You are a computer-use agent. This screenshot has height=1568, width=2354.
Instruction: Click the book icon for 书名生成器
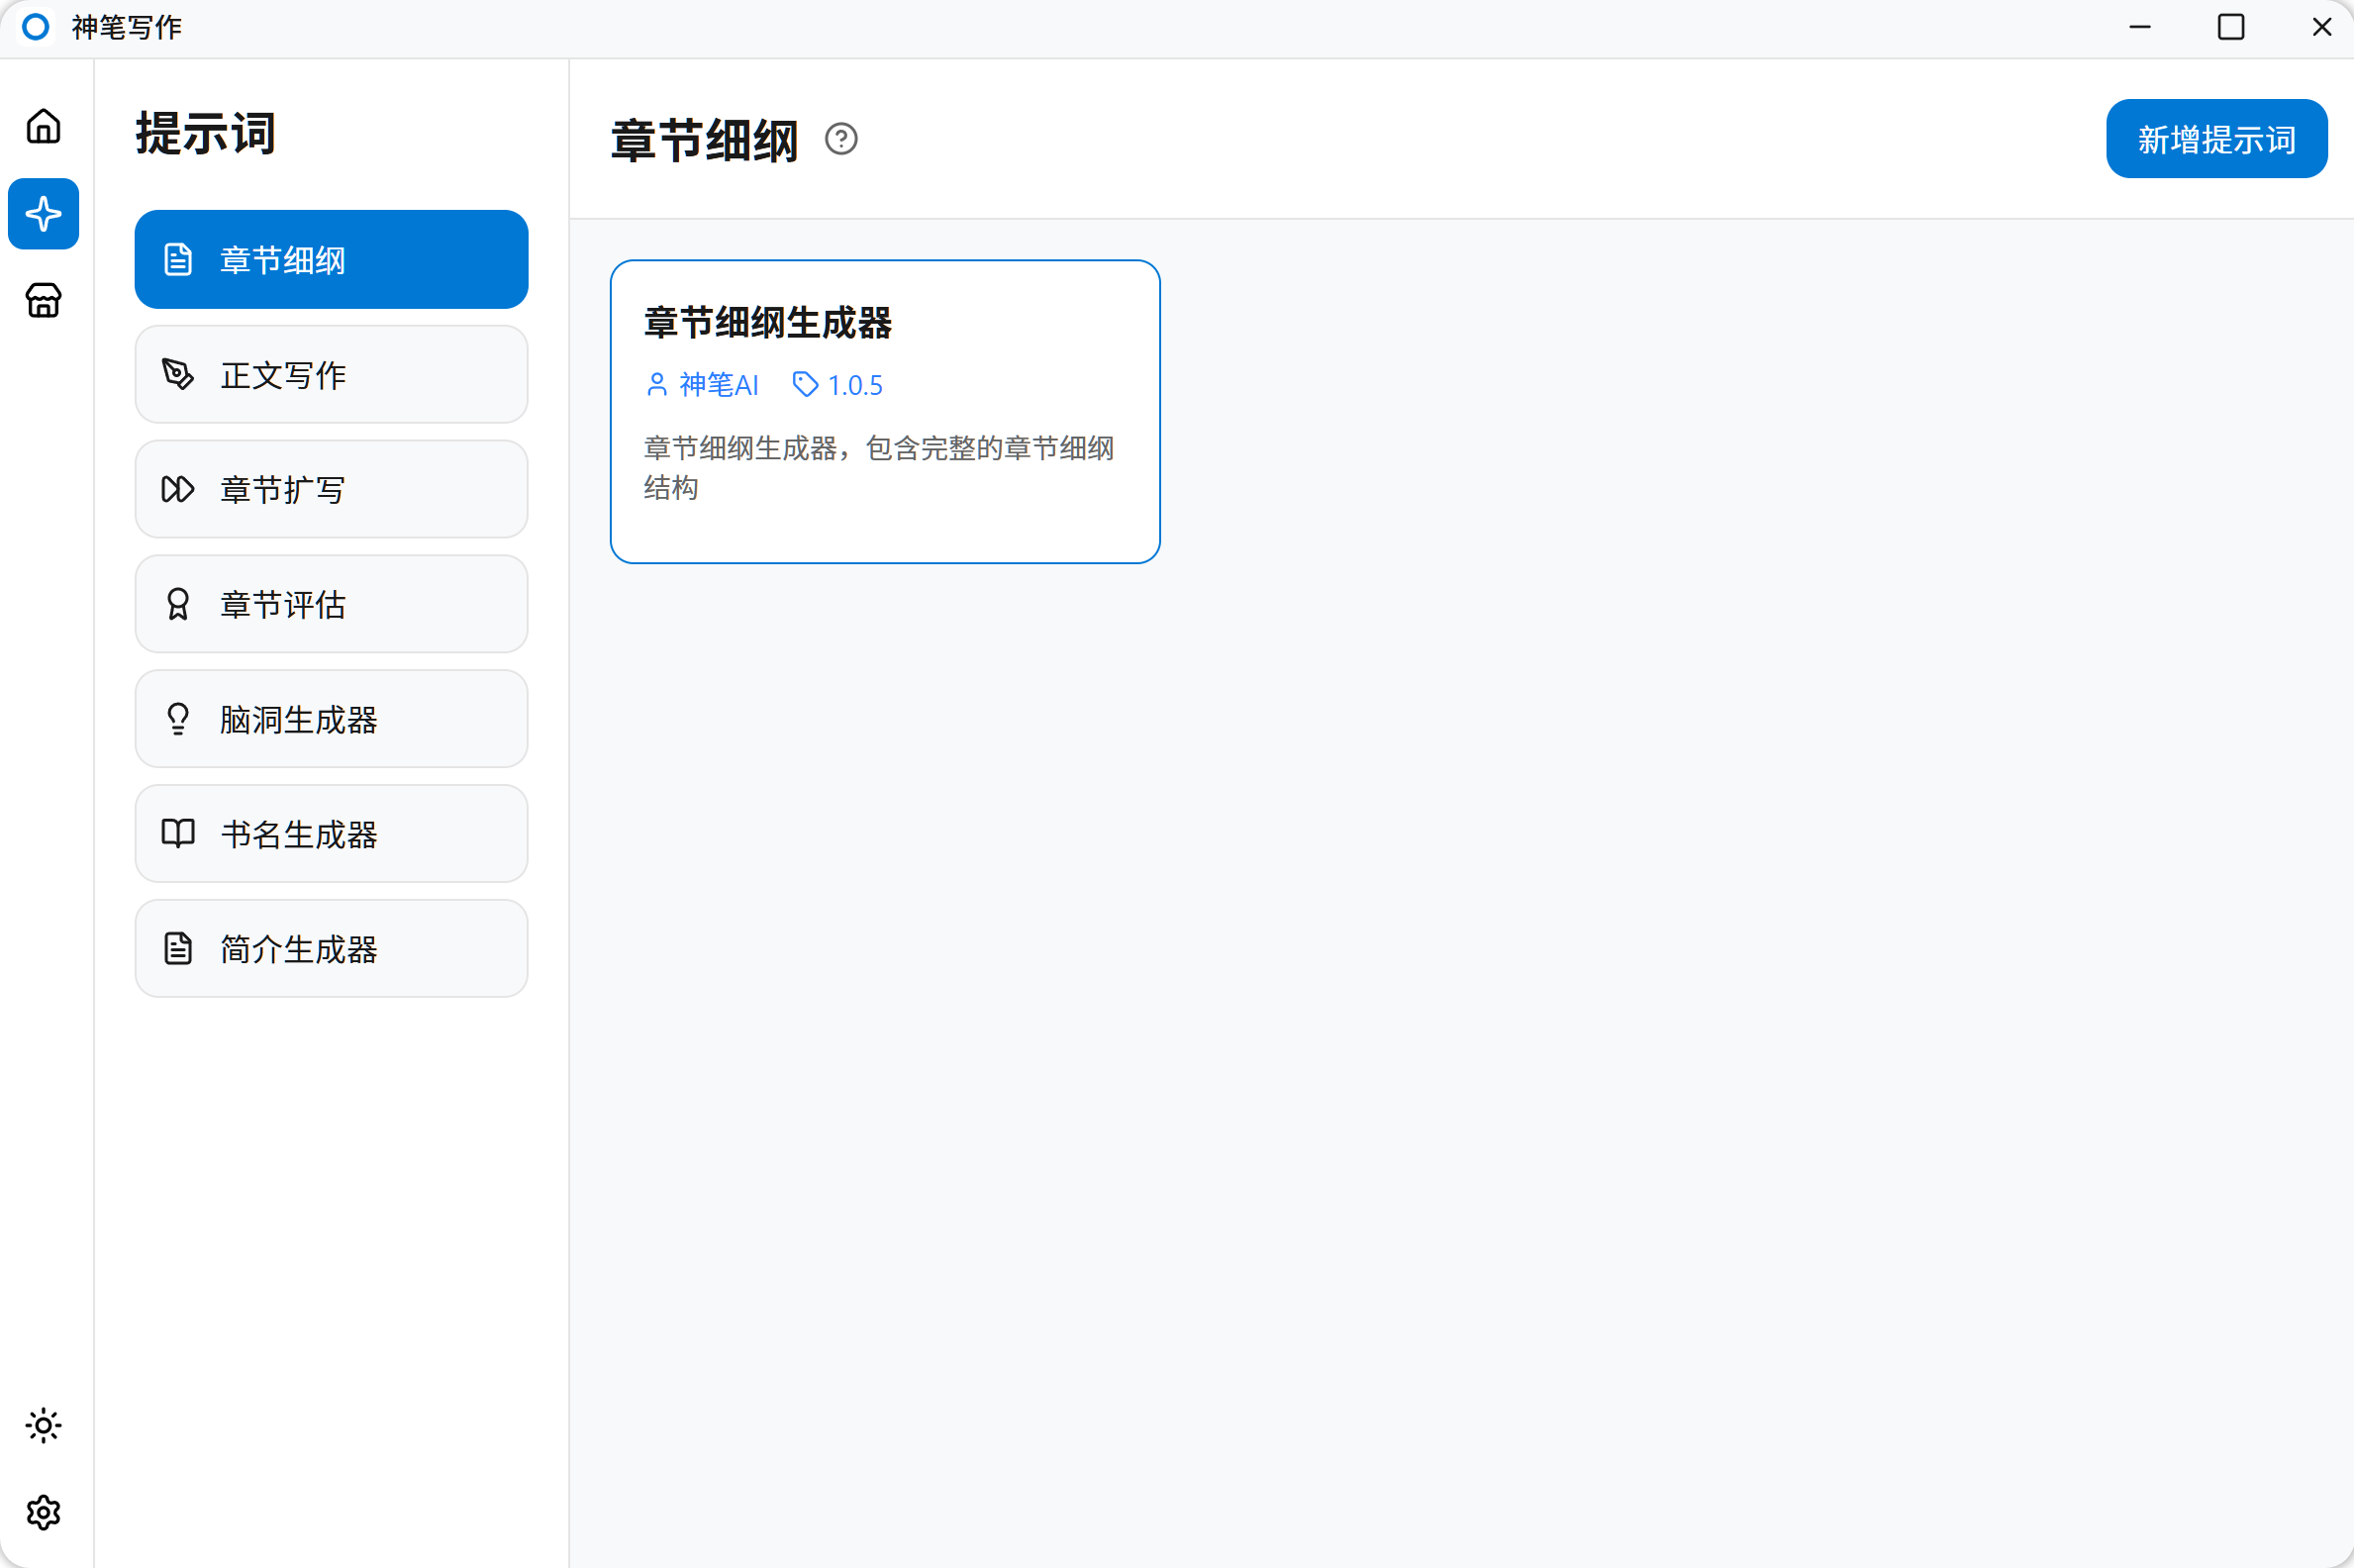tap(177, 833)
